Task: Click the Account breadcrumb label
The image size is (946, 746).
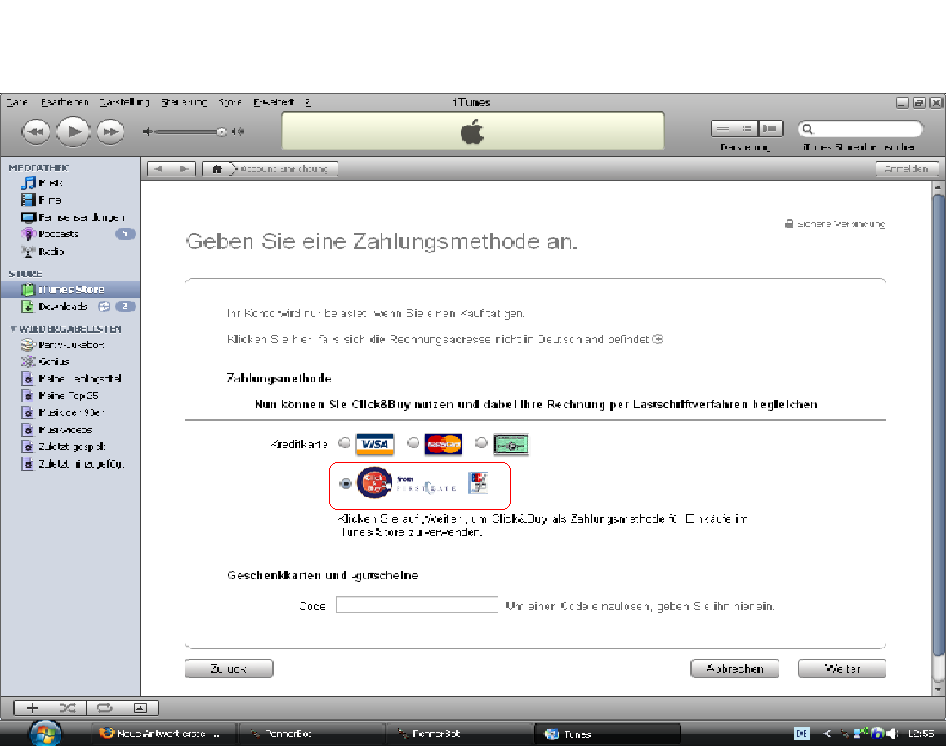Action: click(x=284, y=169)
